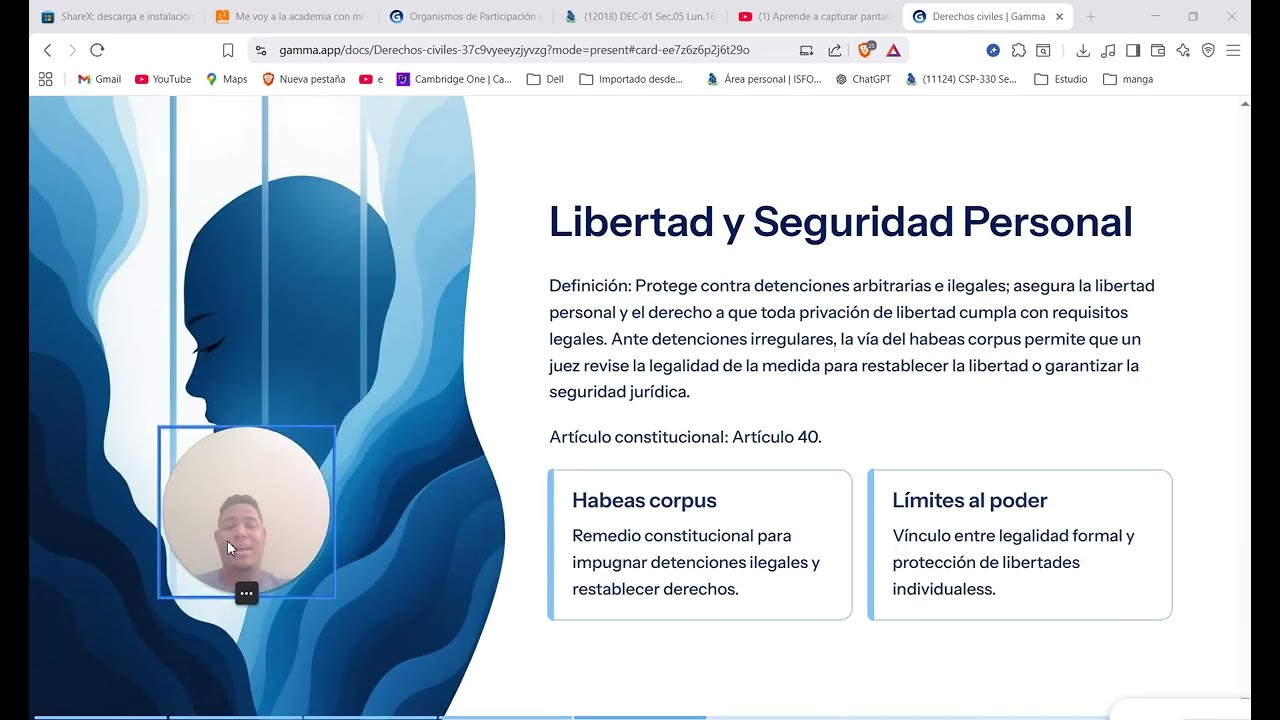Open the browser main hamburger menu

[1233, 50]
